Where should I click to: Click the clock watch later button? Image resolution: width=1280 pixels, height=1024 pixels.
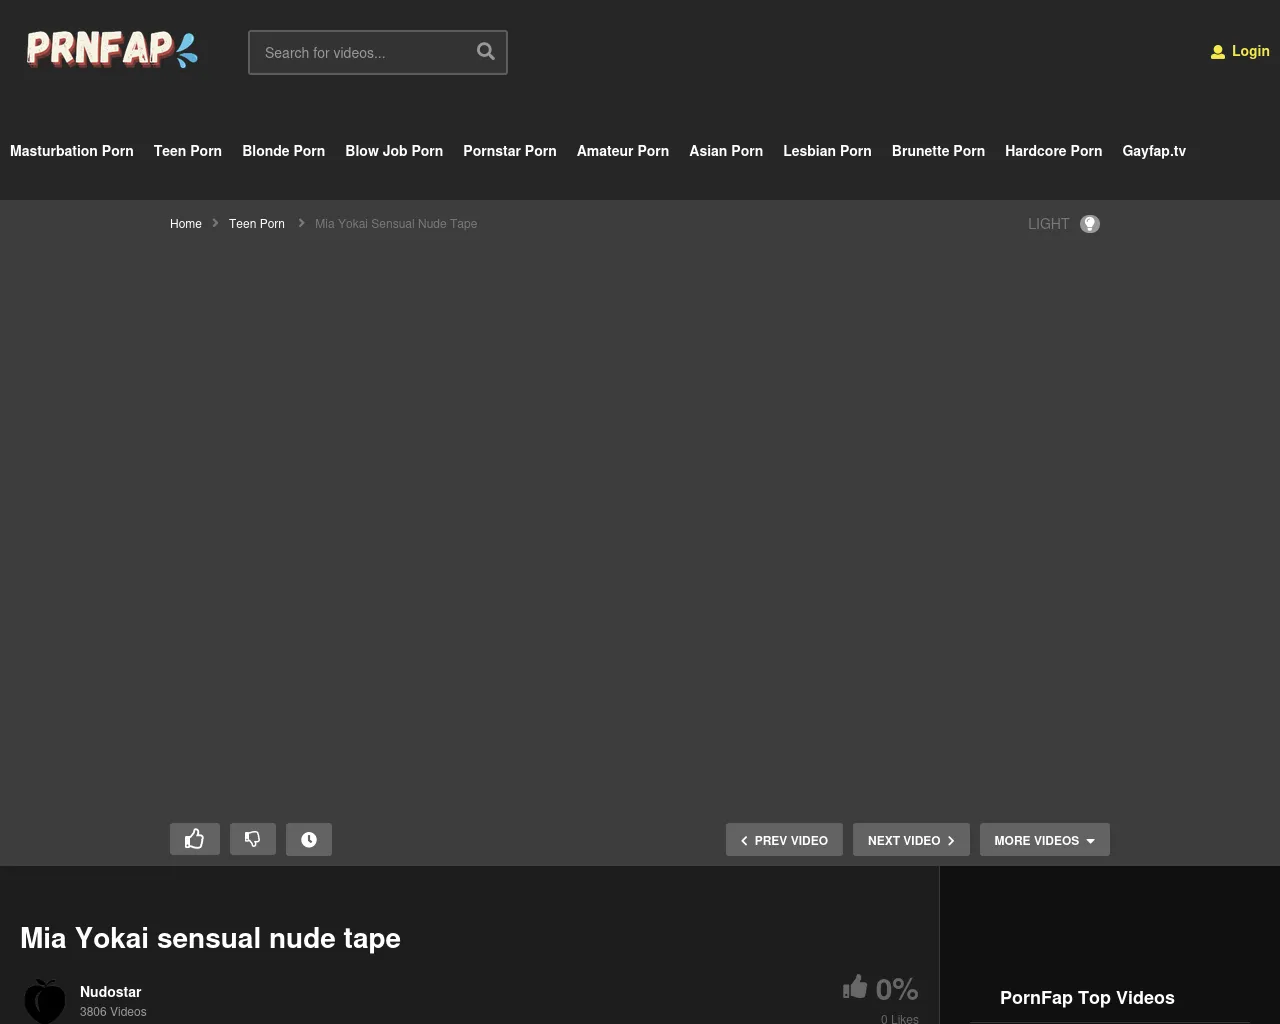[x=309, y=840]
